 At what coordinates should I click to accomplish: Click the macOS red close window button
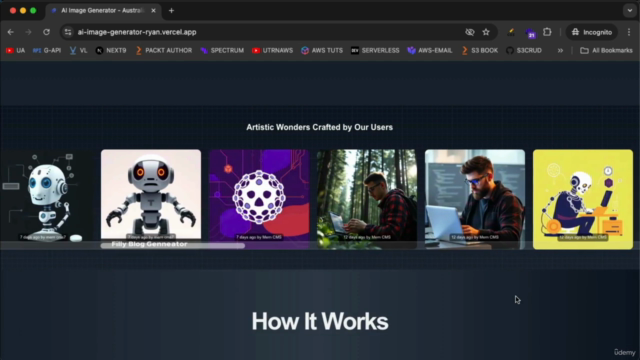tap(13, 11)
